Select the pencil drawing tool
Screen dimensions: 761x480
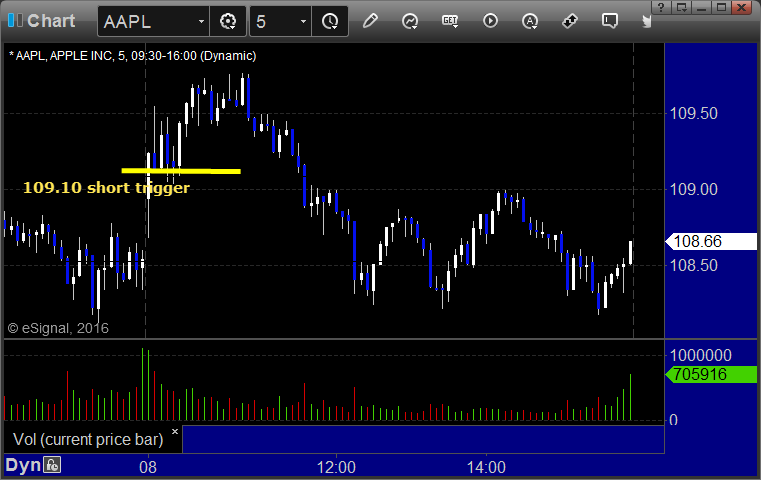click(x=370, y=21)
